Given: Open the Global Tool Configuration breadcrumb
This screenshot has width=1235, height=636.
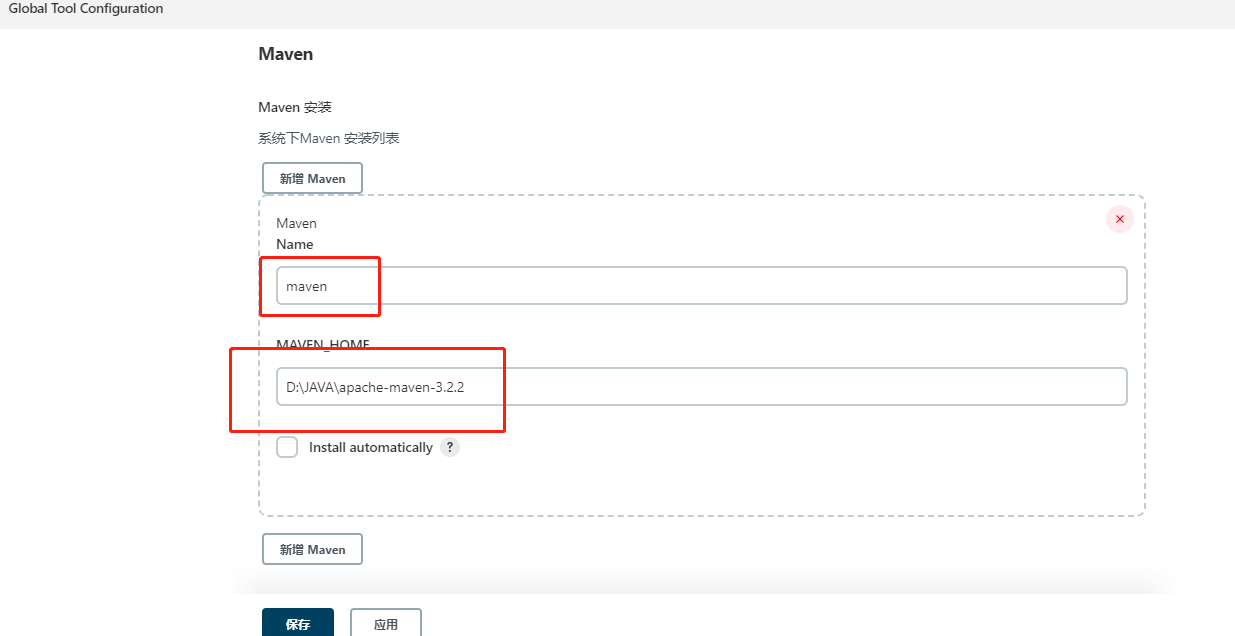Looking at the screenshot, I should (86, 8).
